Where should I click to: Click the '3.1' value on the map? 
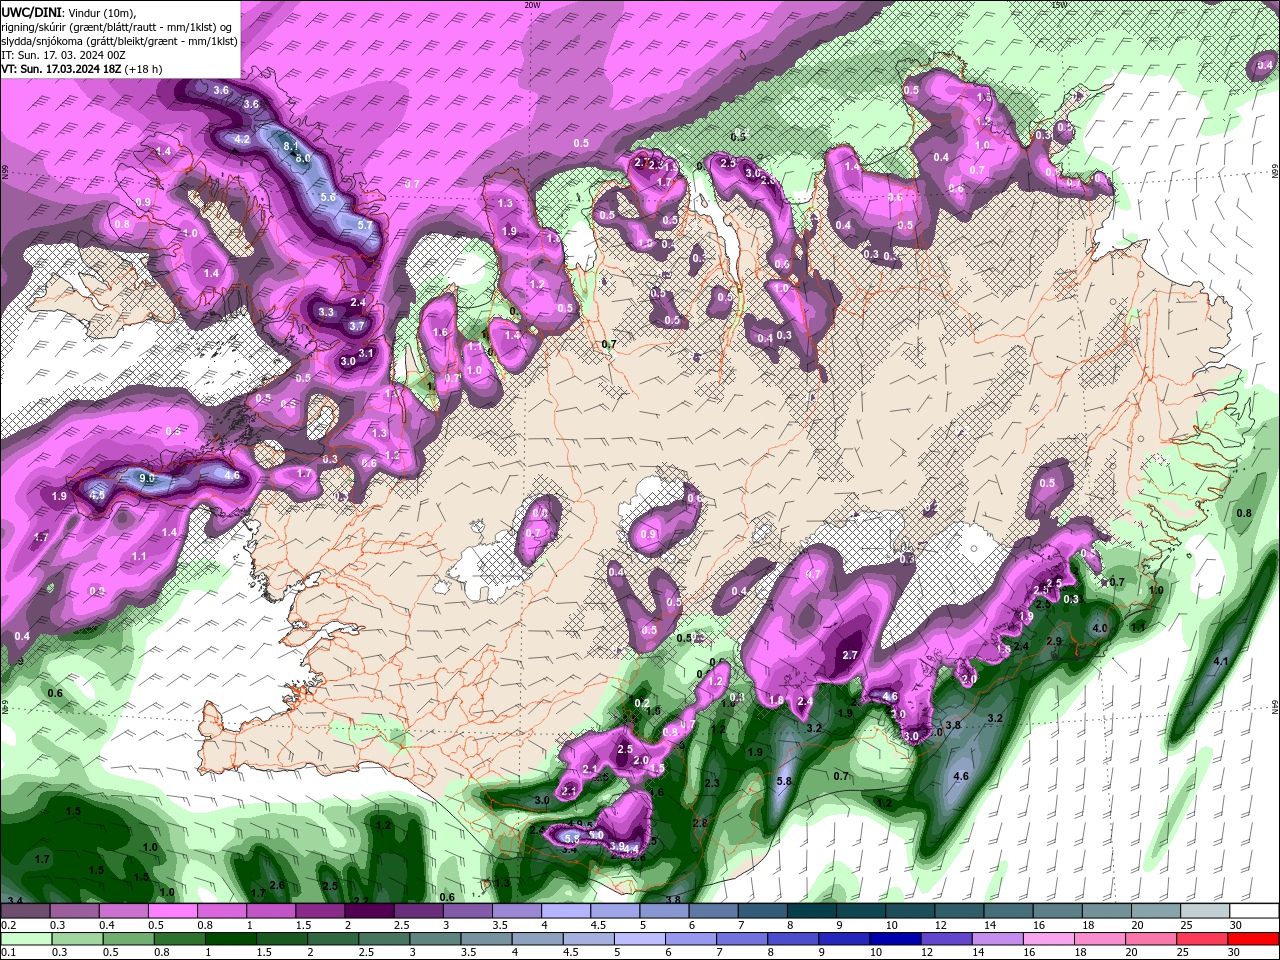point(366,353)
